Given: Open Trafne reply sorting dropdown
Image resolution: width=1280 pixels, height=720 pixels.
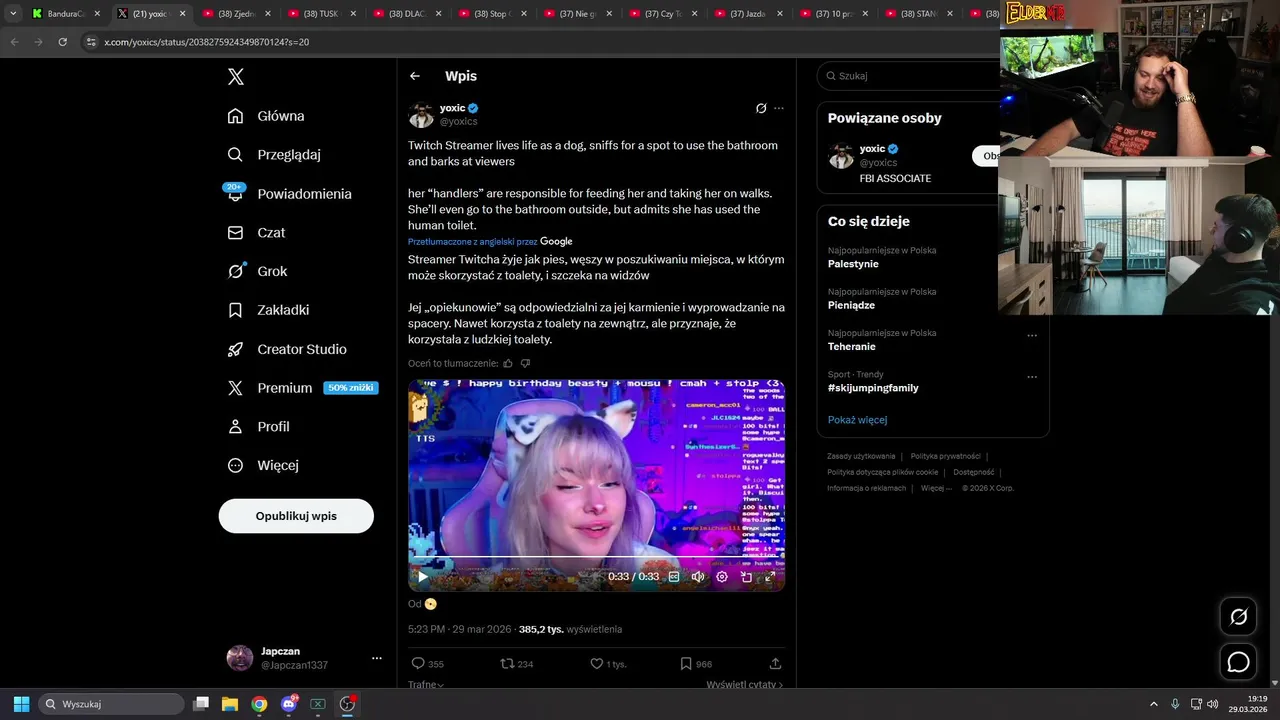Looking at the screenshot, I should point(426,685).
